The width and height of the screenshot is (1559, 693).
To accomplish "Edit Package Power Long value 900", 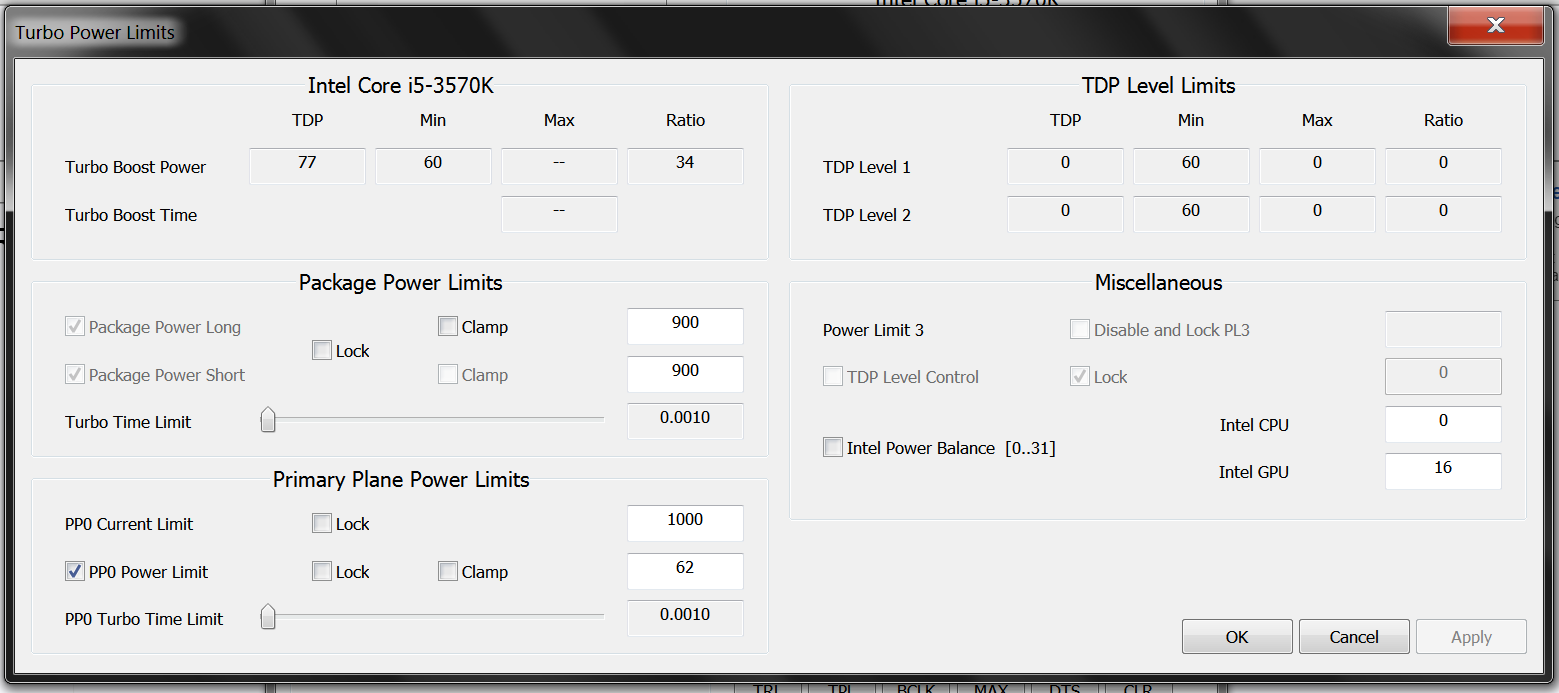I will tap(685, 326).
